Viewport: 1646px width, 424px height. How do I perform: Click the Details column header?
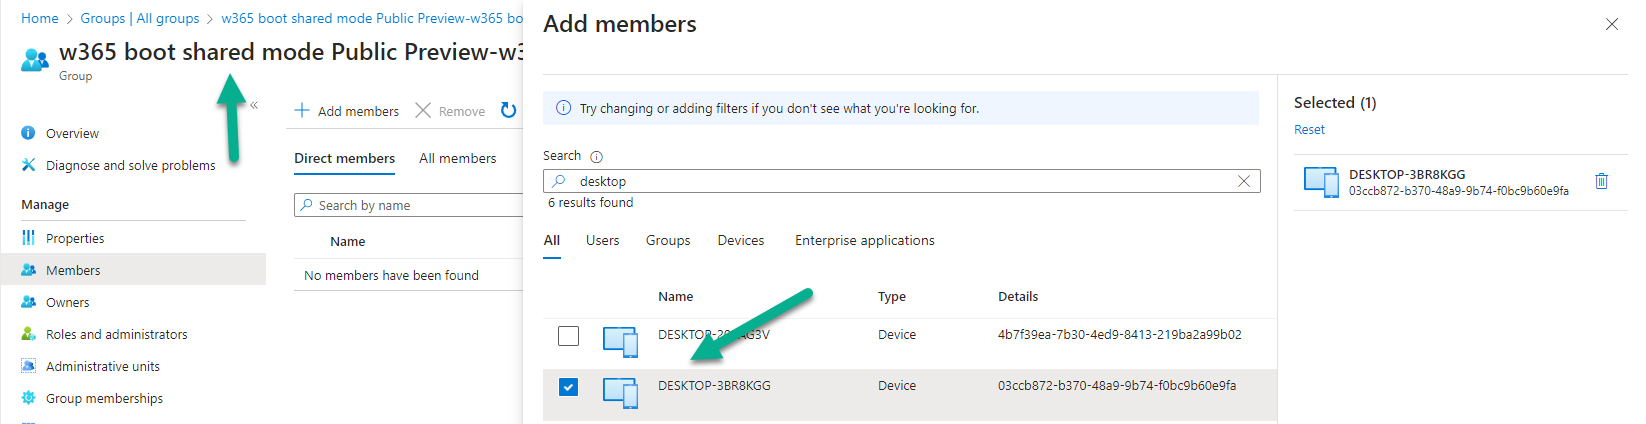(1018, 296)
